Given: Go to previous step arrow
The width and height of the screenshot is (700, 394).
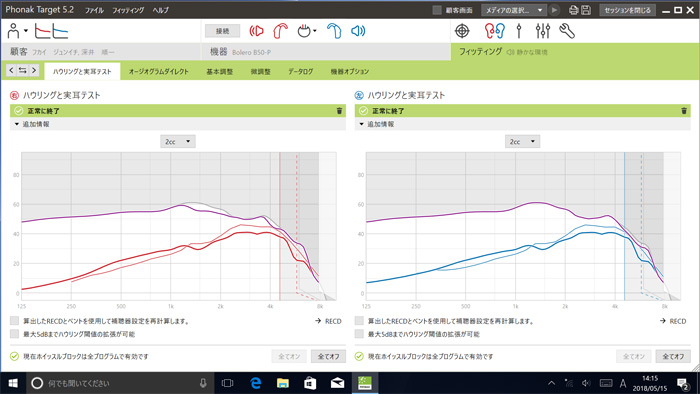Looking at the screenshot, I should tap(12, 70).
